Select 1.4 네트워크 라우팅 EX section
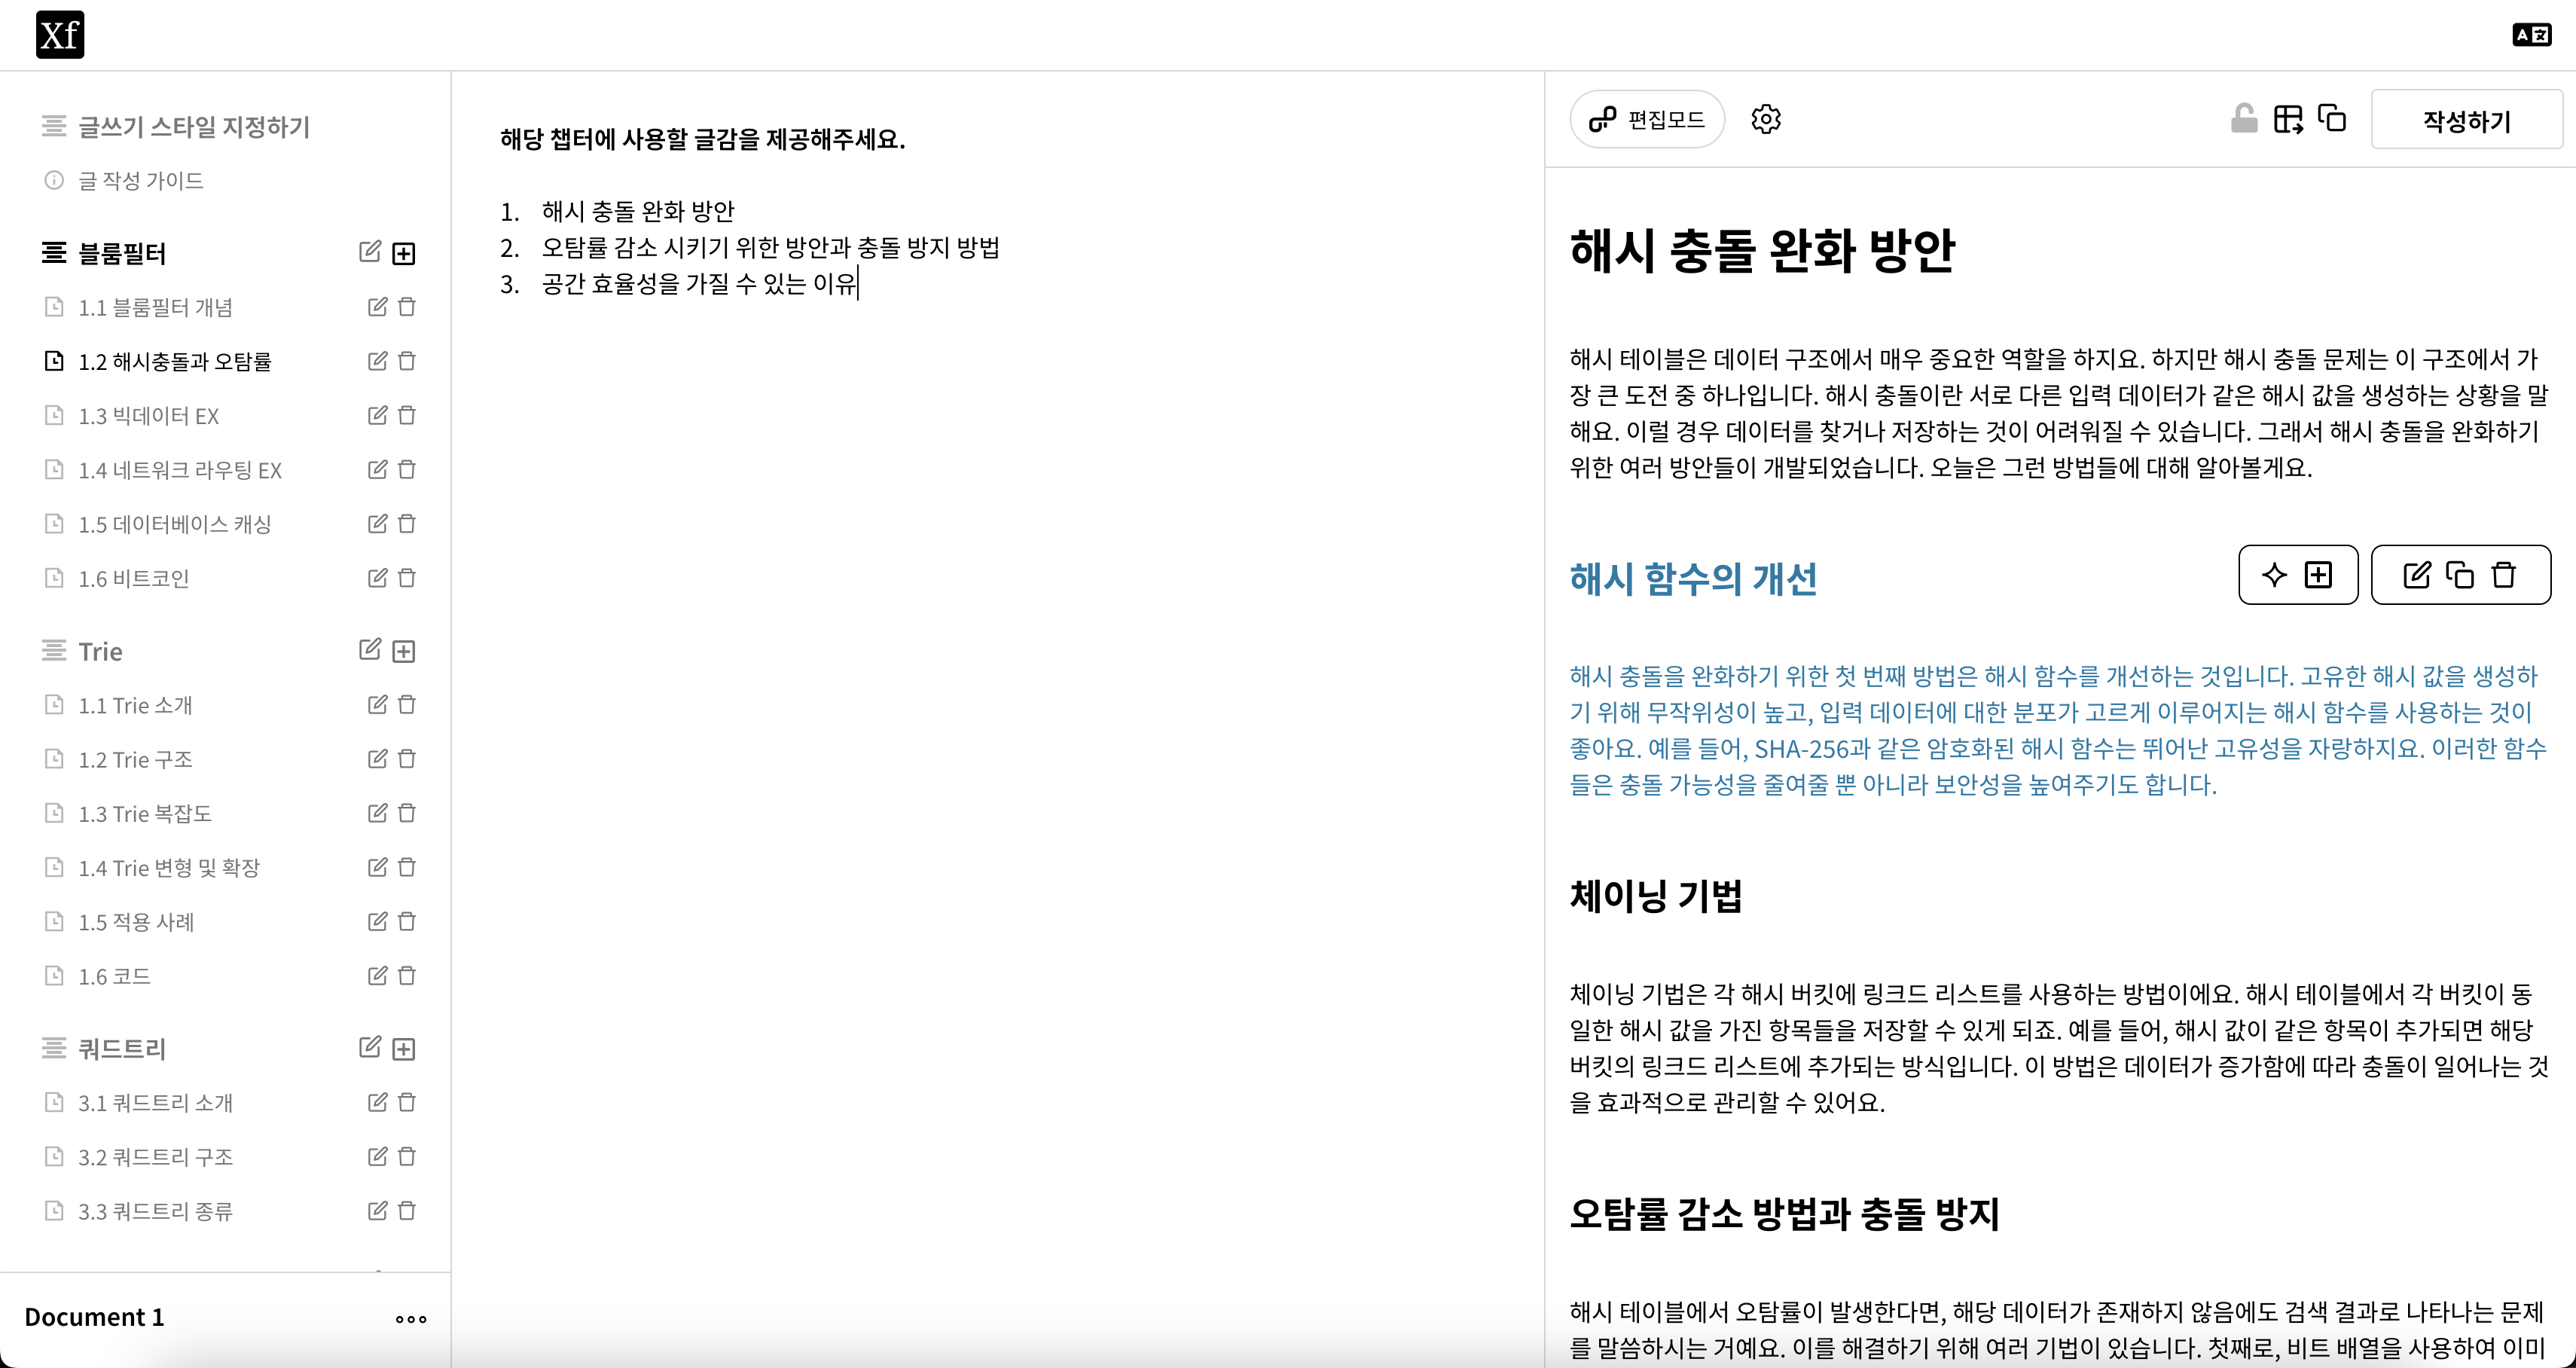Screen dimensions: 2576x1368 click(x=180, y=469)
